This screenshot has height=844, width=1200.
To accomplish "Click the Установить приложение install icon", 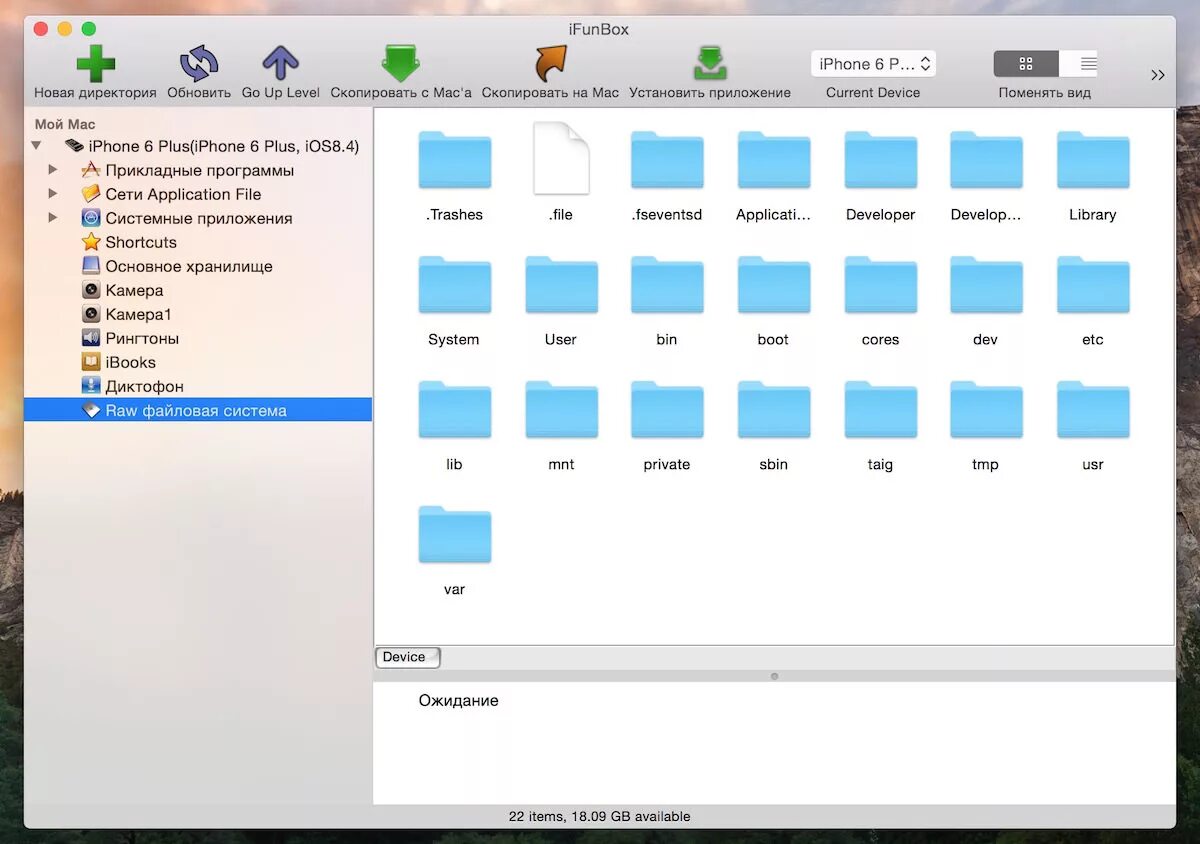I will (710, 64).
